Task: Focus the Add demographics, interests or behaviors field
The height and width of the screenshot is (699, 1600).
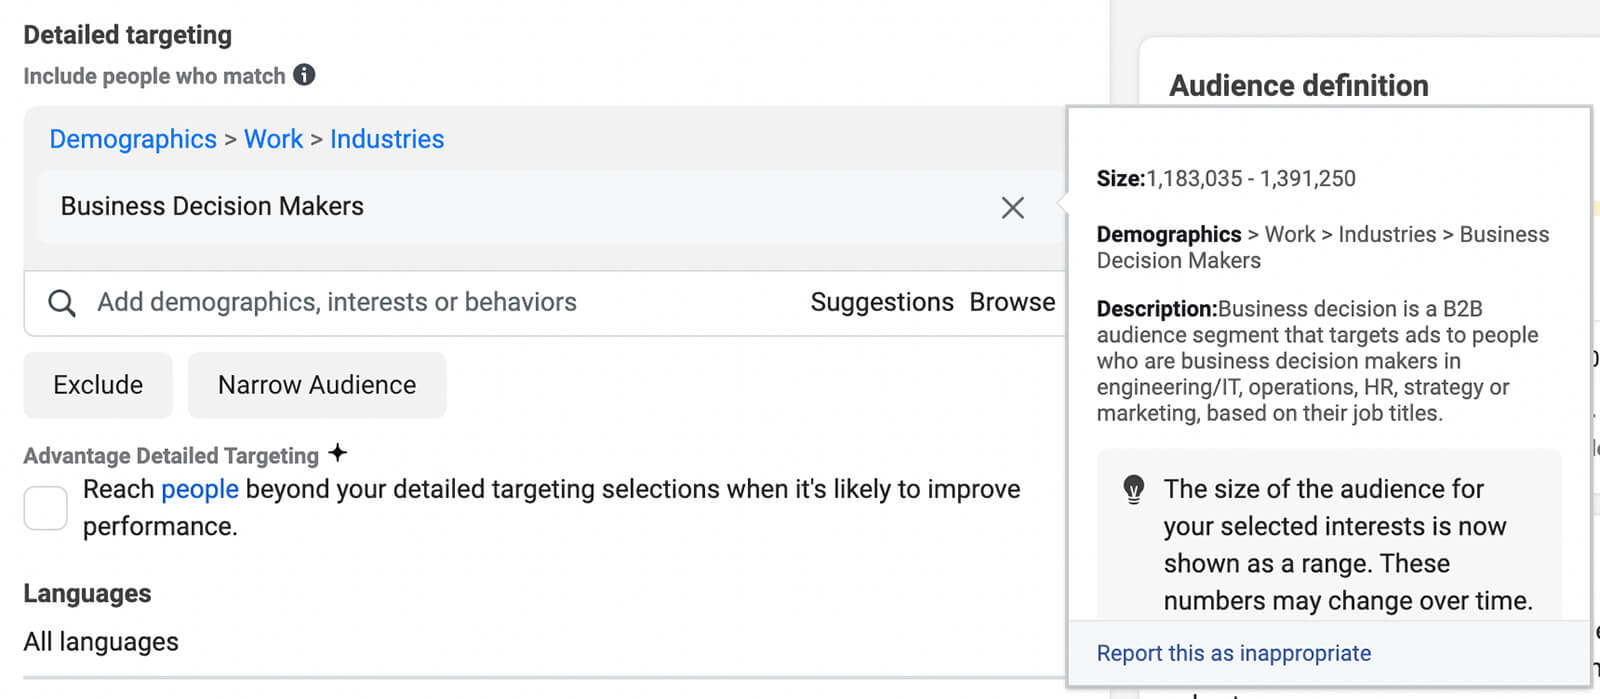Action: pyautogui.click(x=400, y=302)
